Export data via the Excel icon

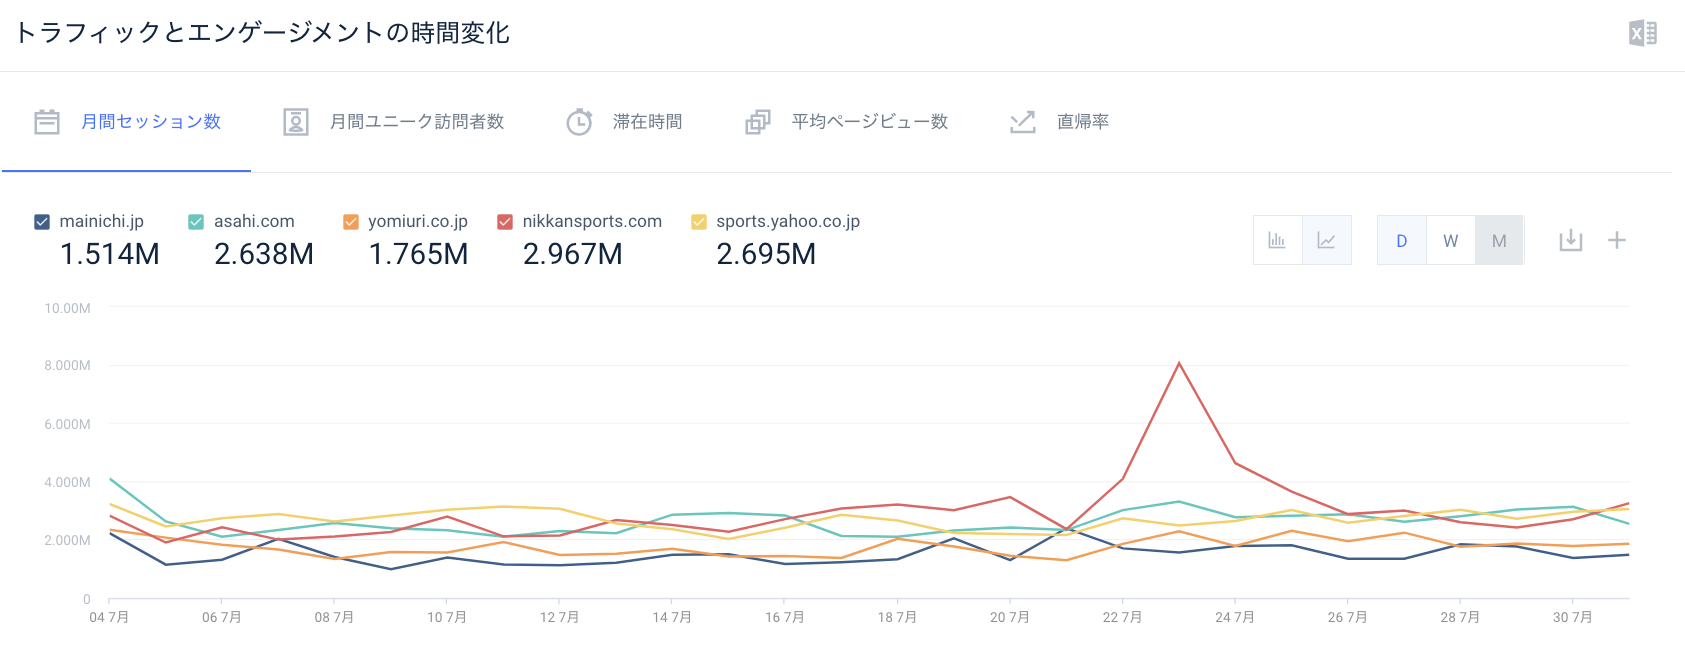pyautogui.click(x=1642, y=33)
